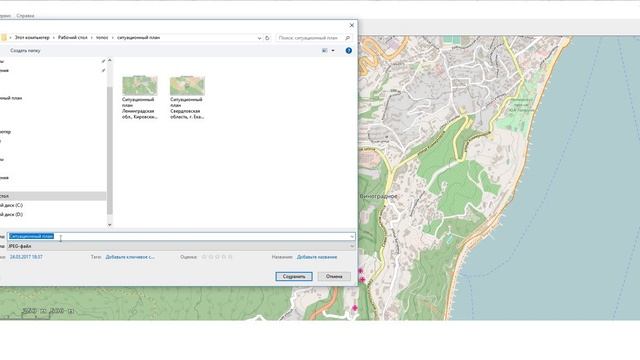Image resolution: width=640 pixels, height=360 pixels.
Task: Open the view options dropdown arrow
Action: (x=333, y=51)
